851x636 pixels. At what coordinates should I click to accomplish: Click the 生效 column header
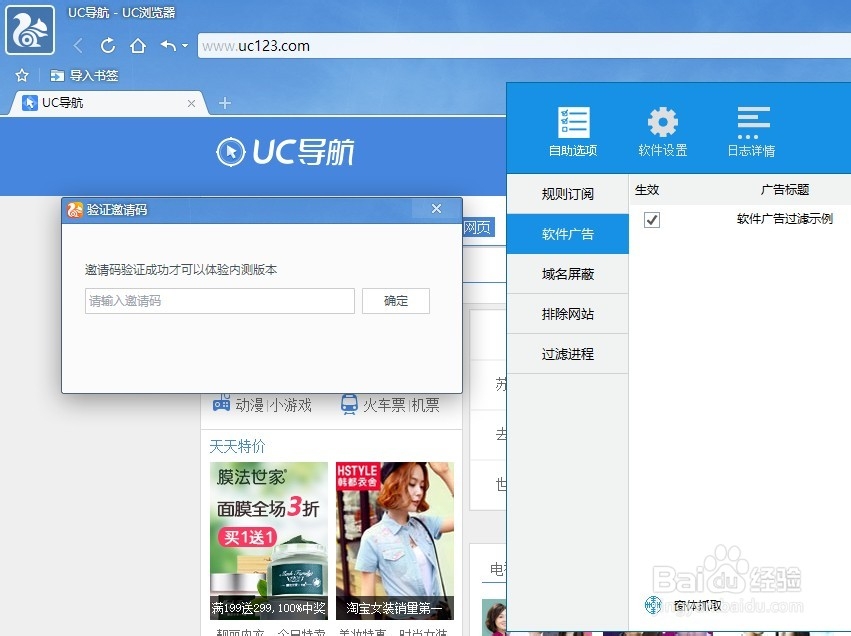647,190
